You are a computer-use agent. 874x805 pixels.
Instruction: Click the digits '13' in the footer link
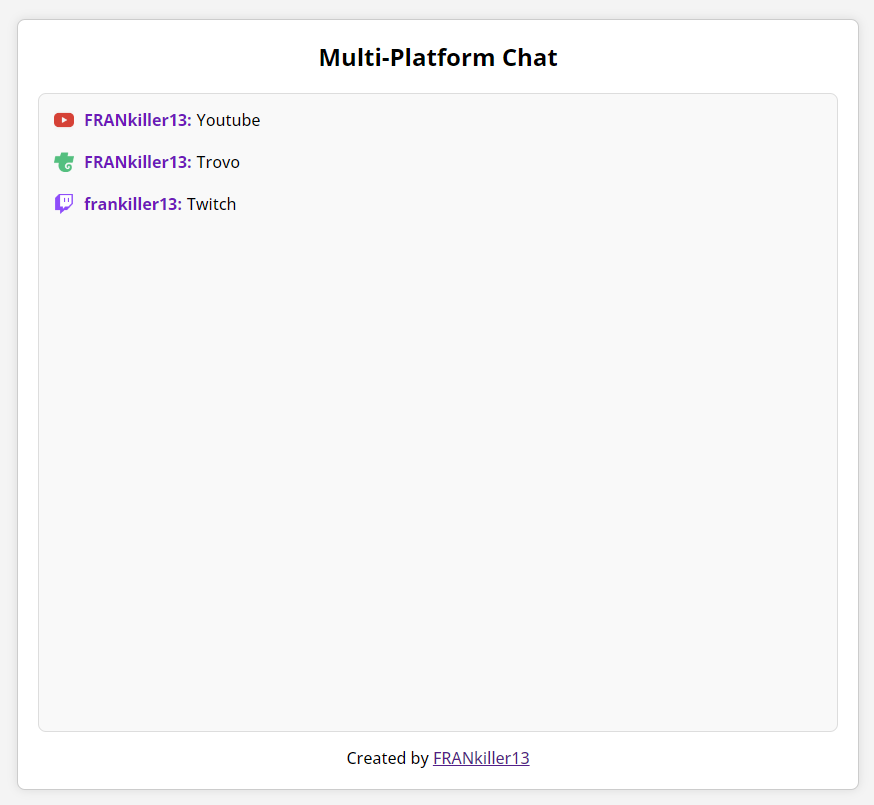coord(521,758)
